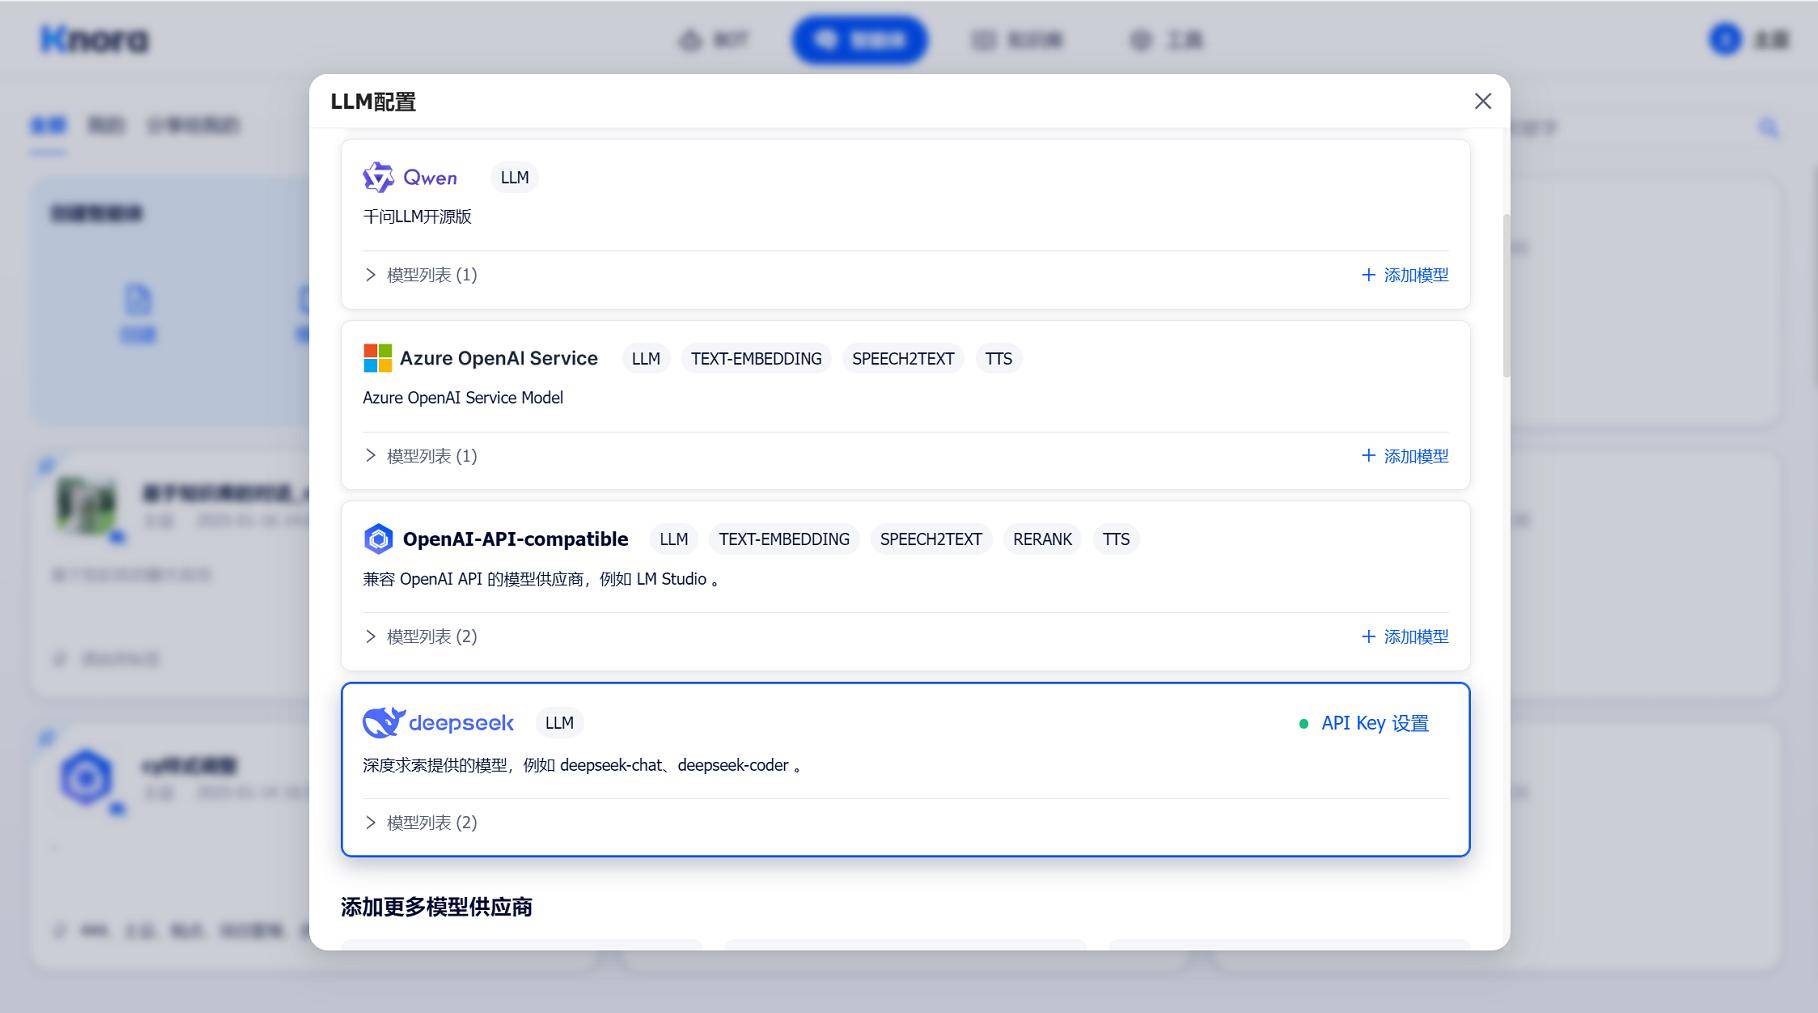1818x1013 pixels.
Task: Click the plus icon of Qwen 添加模型
Action: pos(1369,275)
